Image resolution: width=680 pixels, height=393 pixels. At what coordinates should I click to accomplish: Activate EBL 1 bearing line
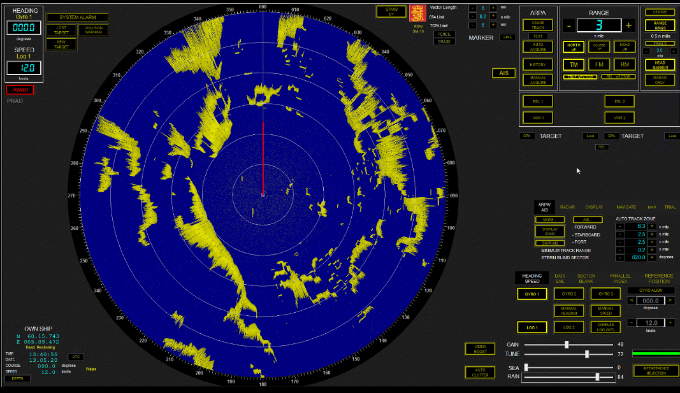(x=537, y=101)
